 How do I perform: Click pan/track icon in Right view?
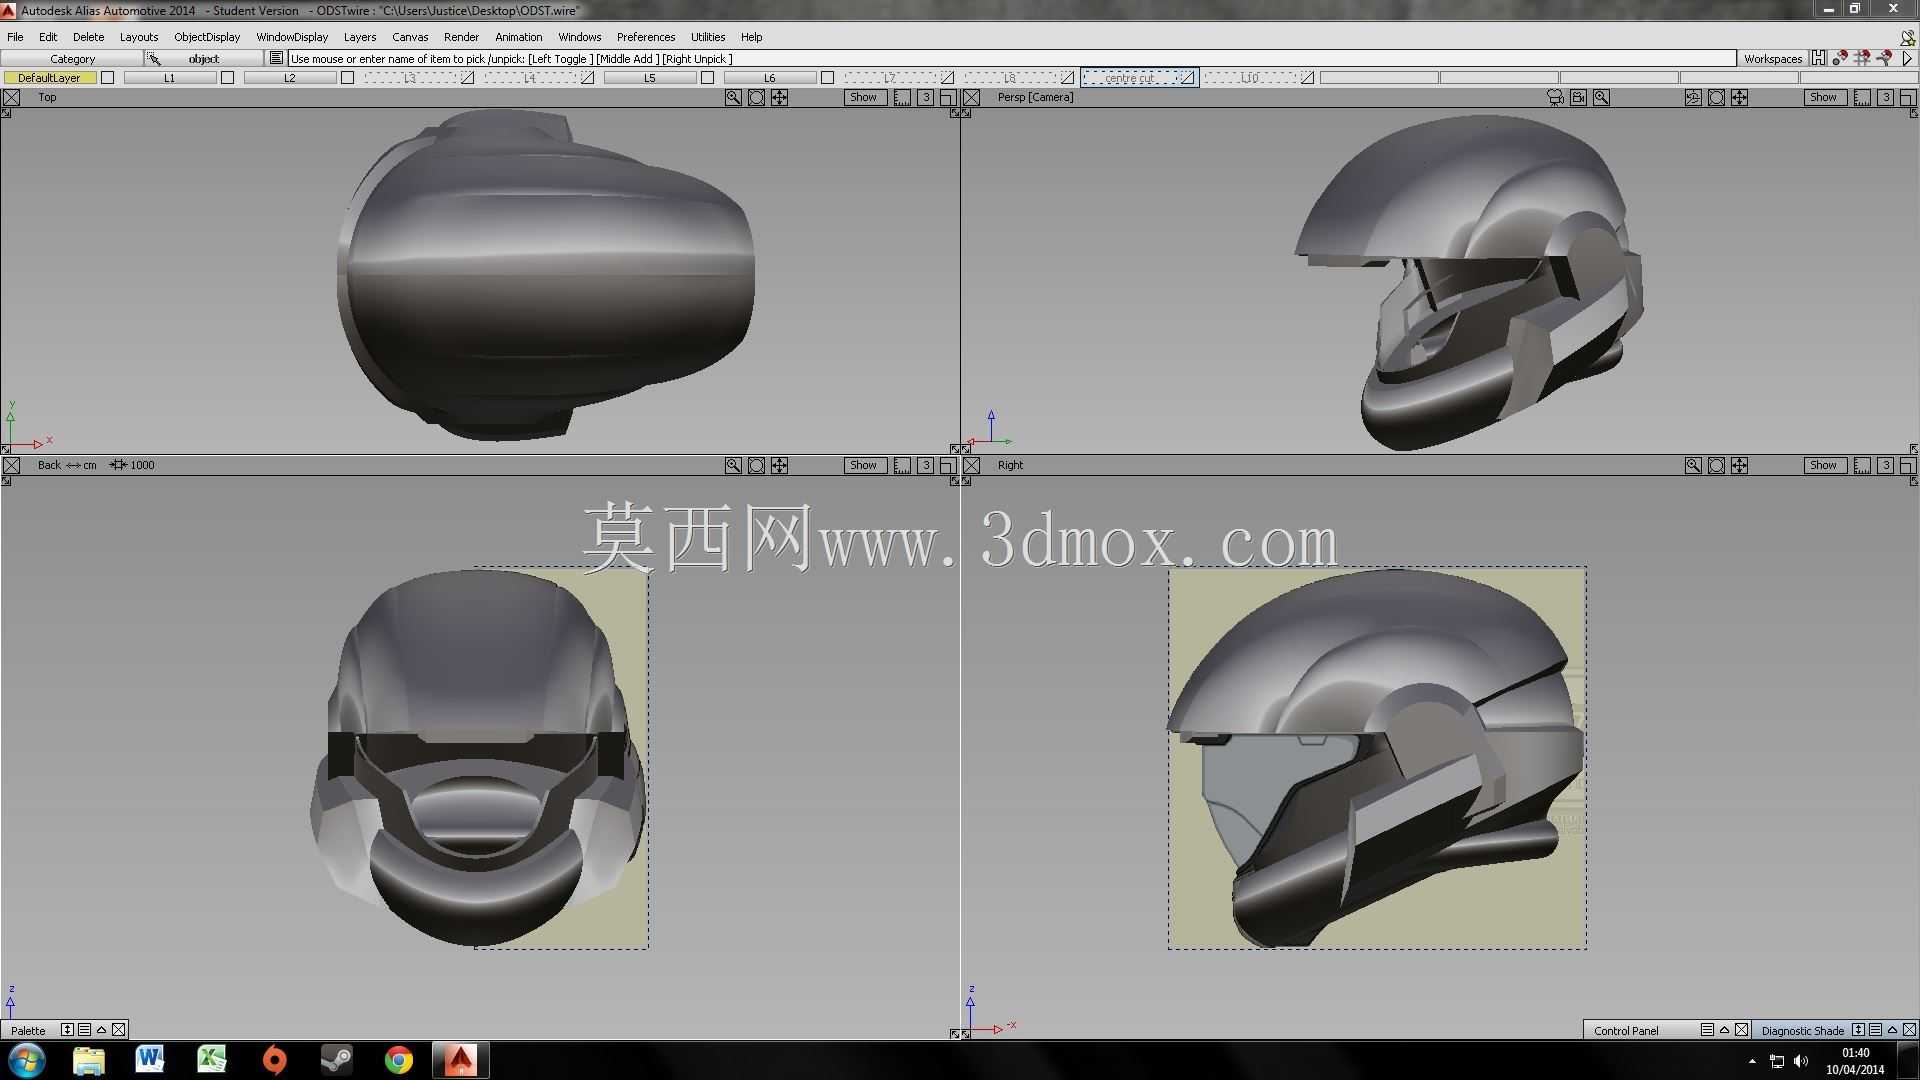[x=1740, y=466]
